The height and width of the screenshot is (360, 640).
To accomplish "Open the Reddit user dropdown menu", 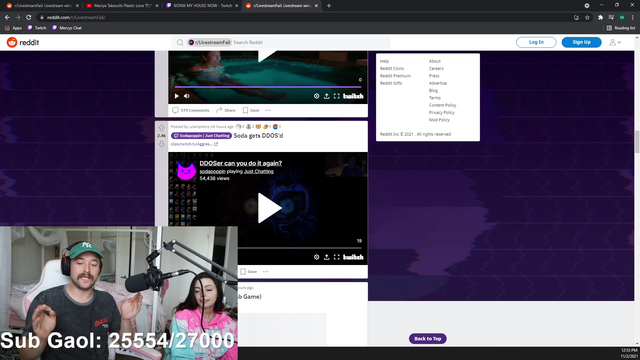I will pos(615,42).
